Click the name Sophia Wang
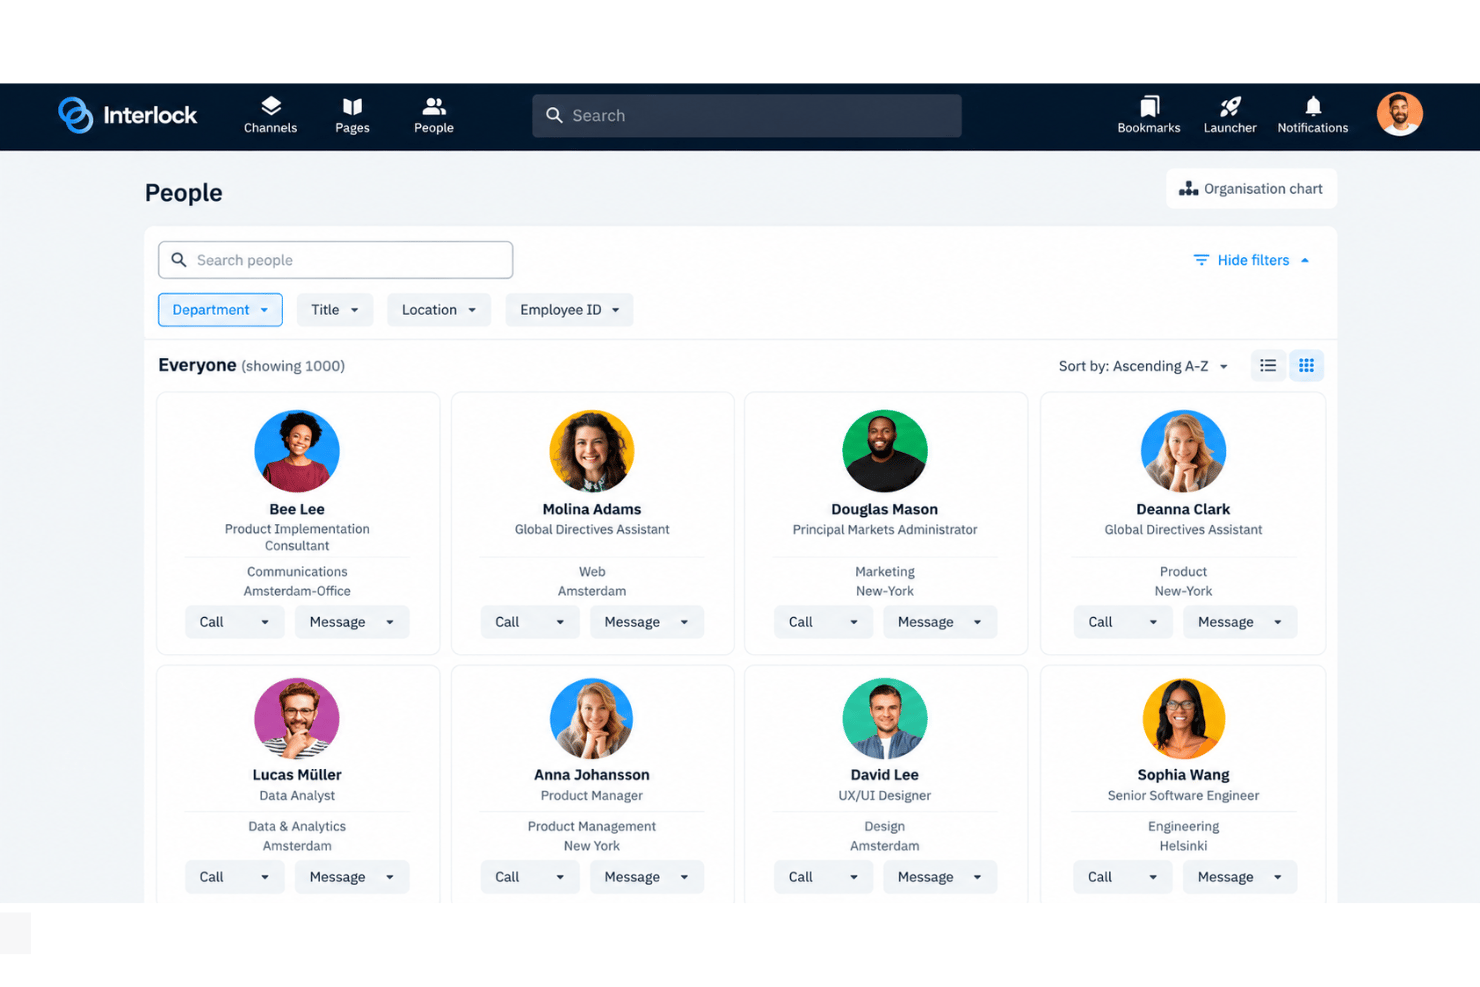Image resolution: width=1480 pixels, height=987 pixels. [x=1183, y=775]
